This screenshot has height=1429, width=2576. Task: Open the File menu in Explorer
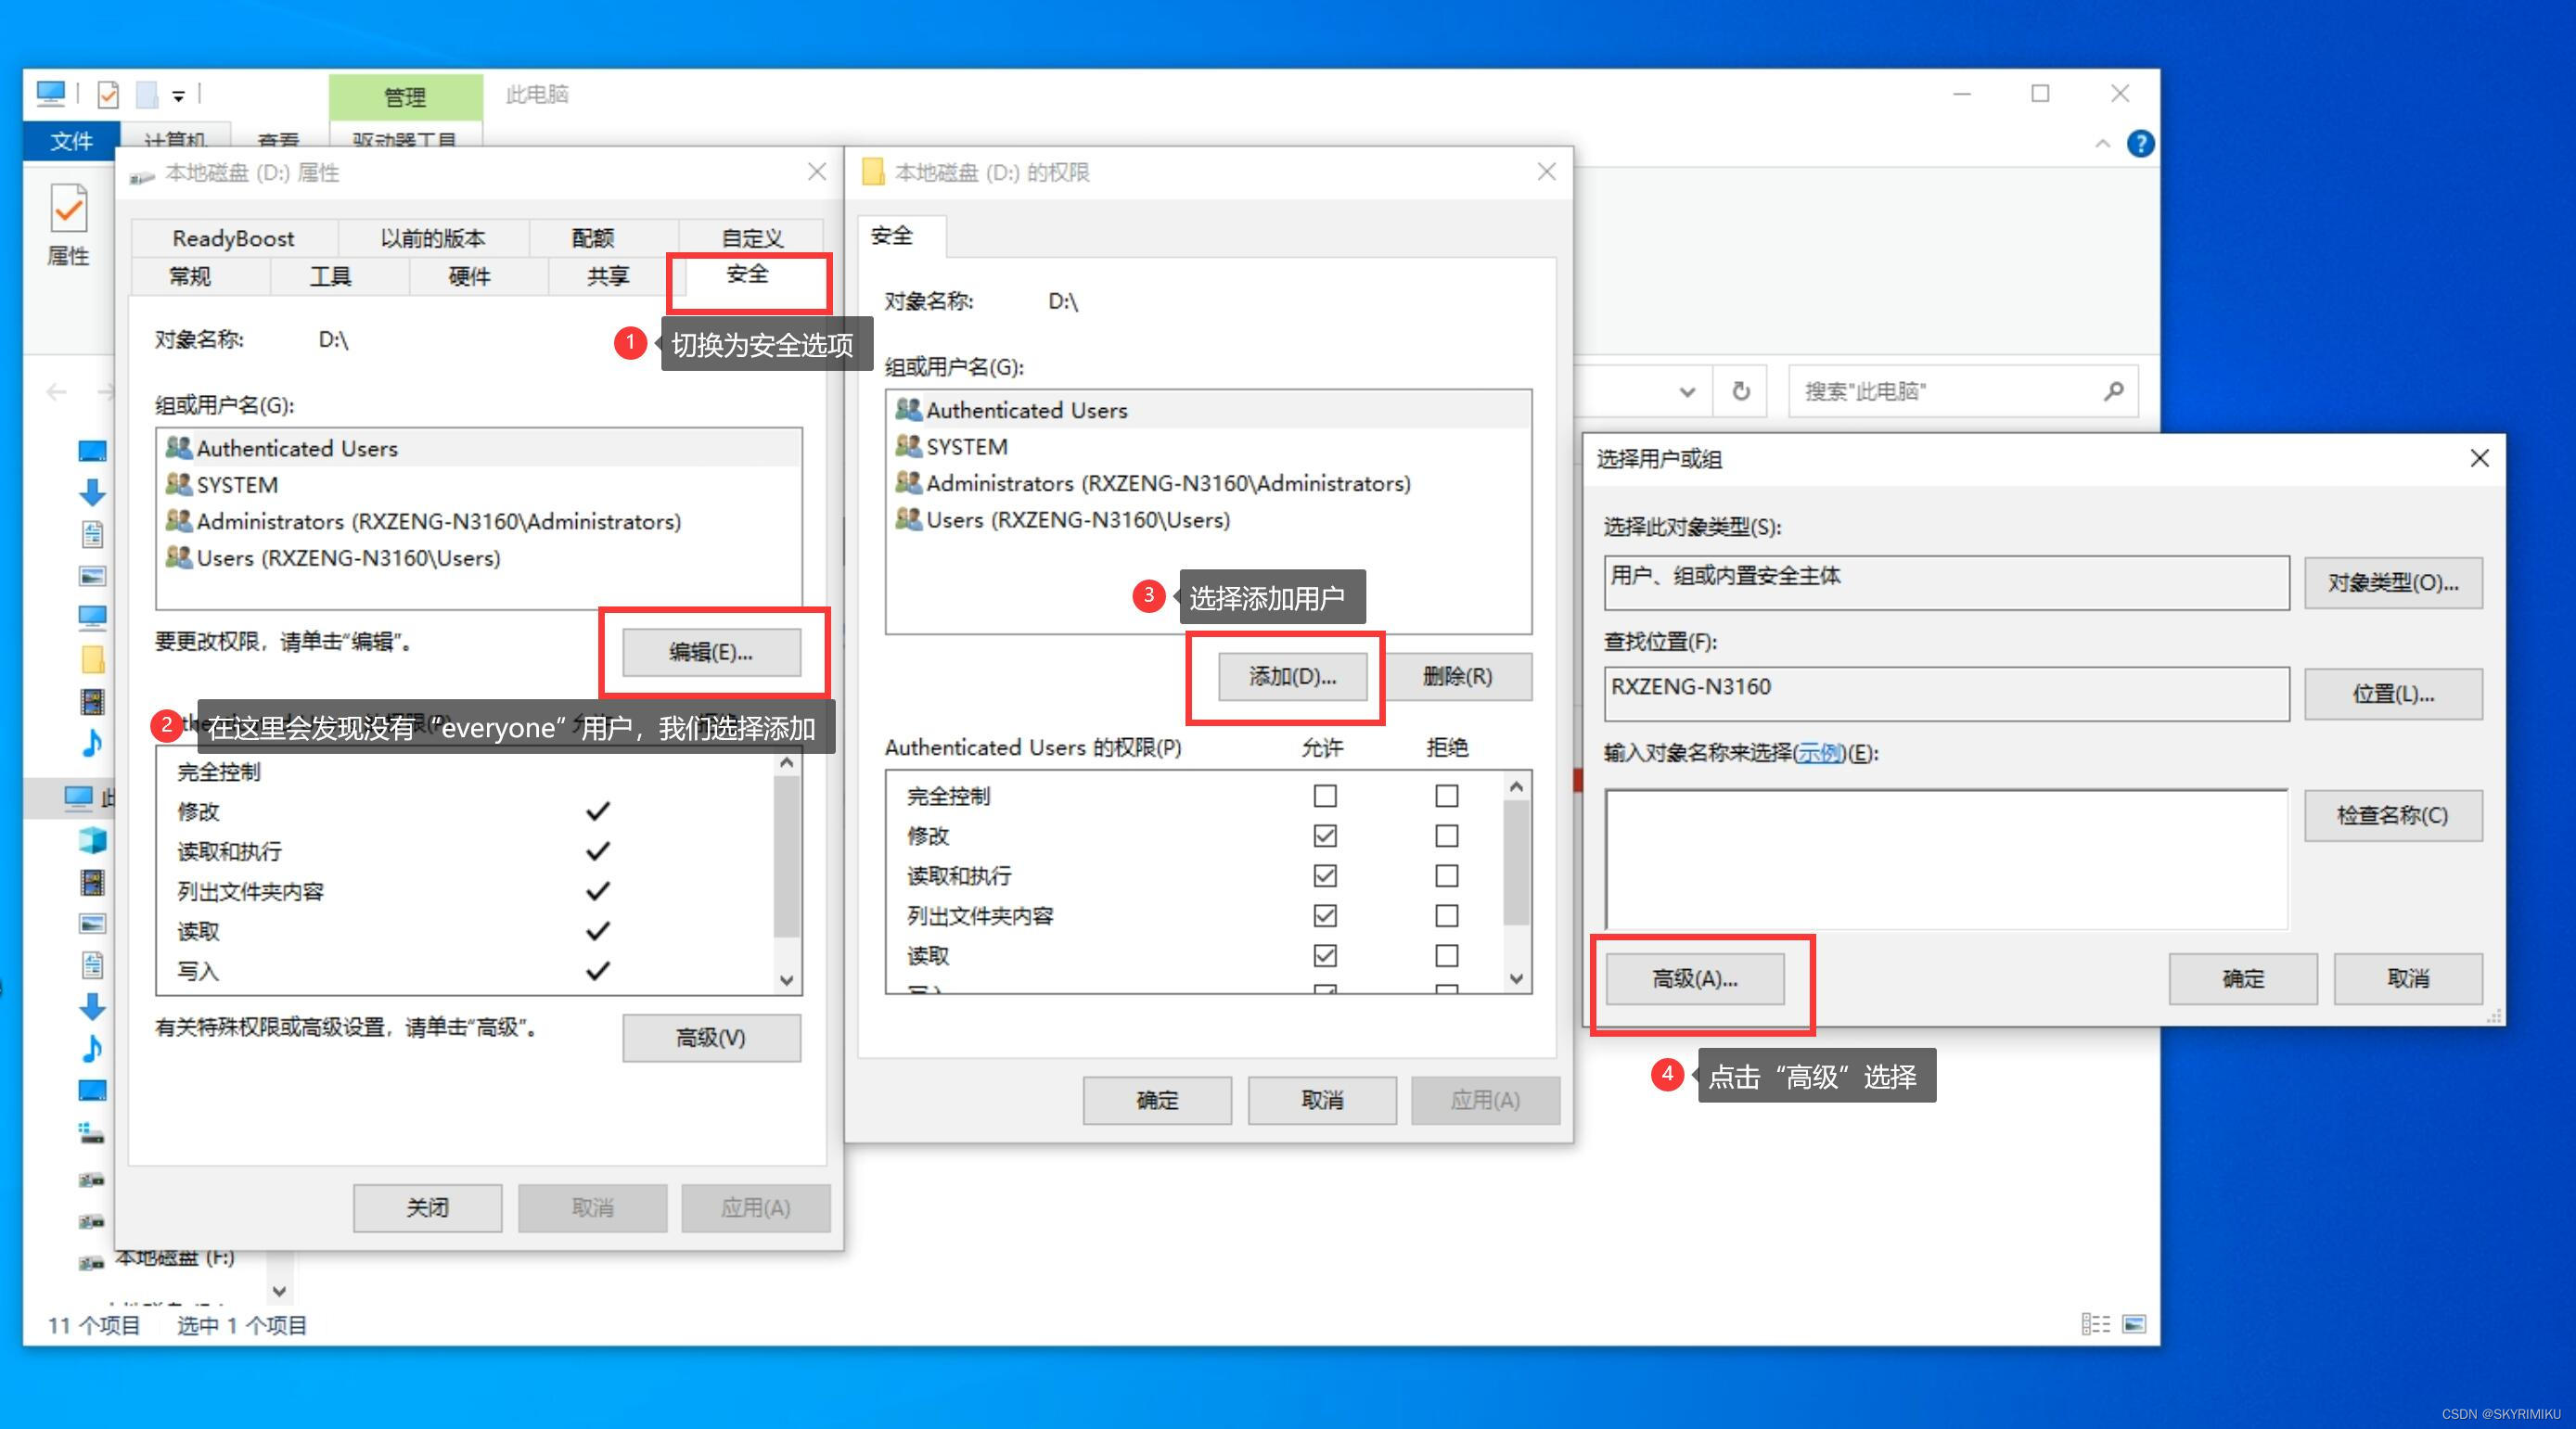[71, 141]
